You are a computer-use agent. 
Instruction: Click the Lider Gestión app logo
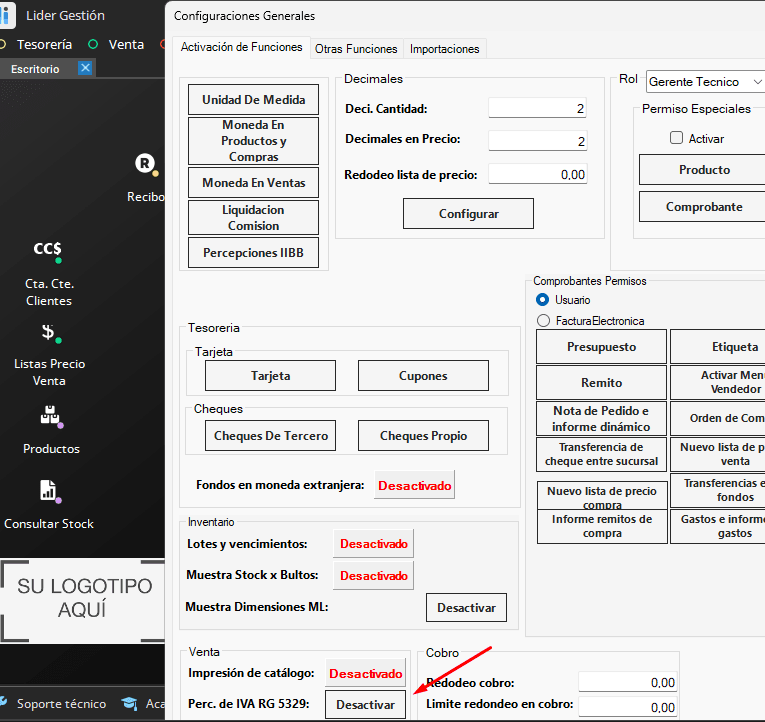click(x=7, y=16)
